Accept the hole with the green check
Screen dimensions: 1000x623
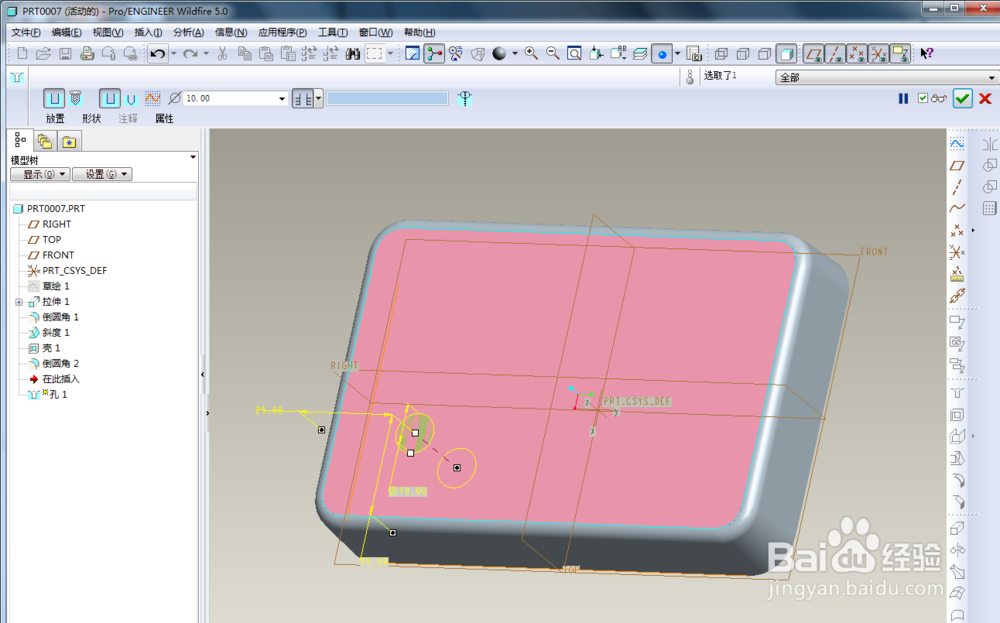pyautogui.click(x=962, y=98)
